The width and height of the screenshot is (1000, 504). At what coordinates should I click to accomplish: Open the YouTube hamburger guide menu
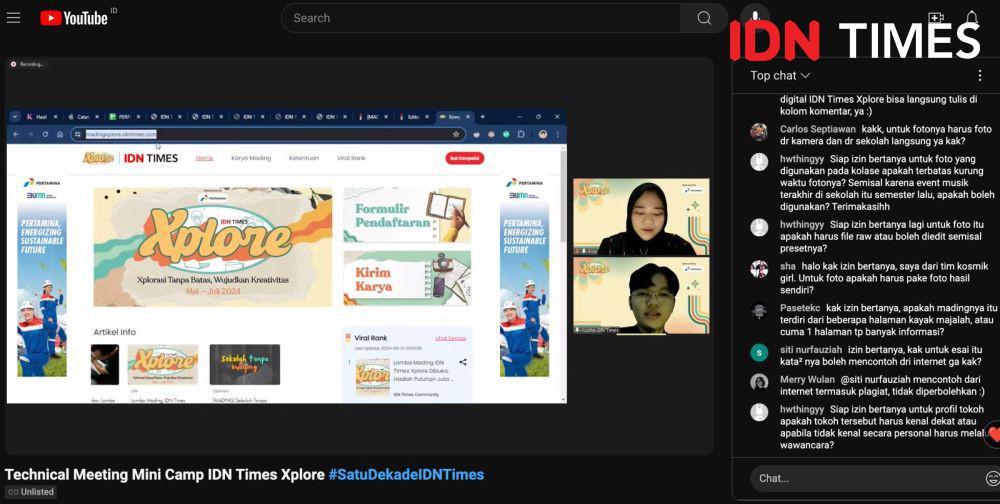13,18
